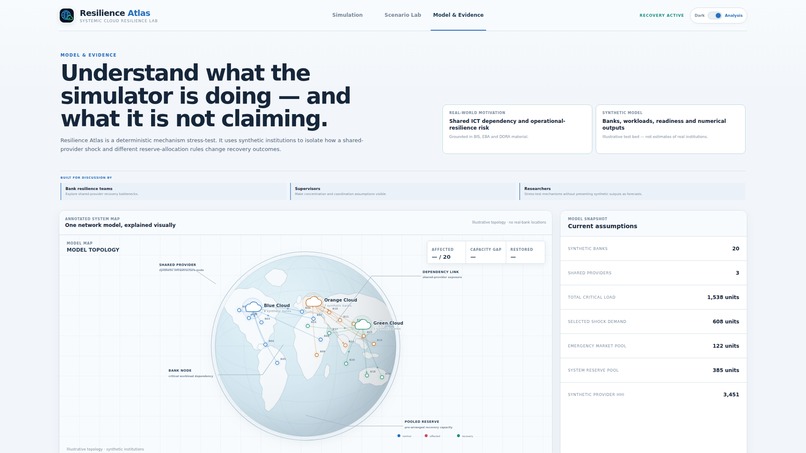
Task: Click the Current assumptions heading
Action: point(602,226)
